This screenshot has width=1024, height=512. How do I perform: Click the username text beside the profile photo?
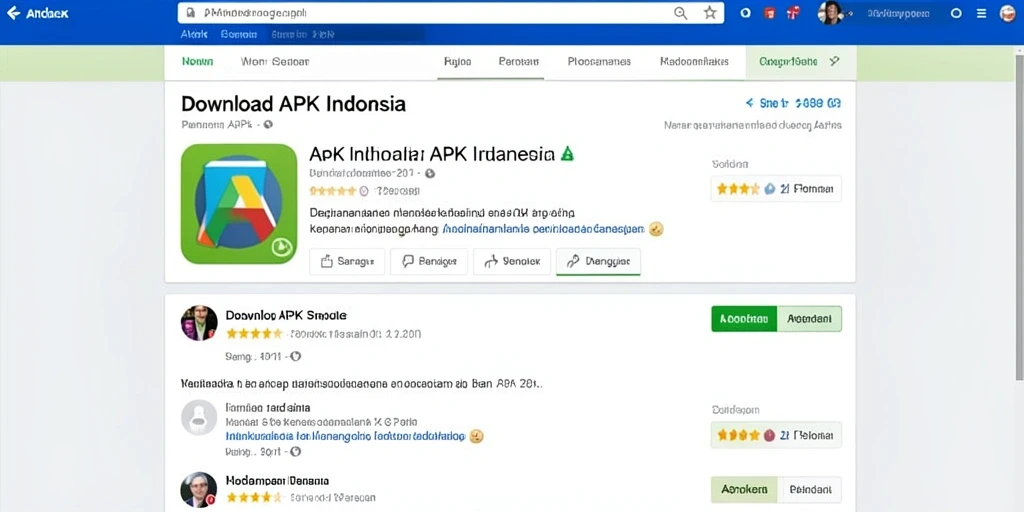coord(898,13)
